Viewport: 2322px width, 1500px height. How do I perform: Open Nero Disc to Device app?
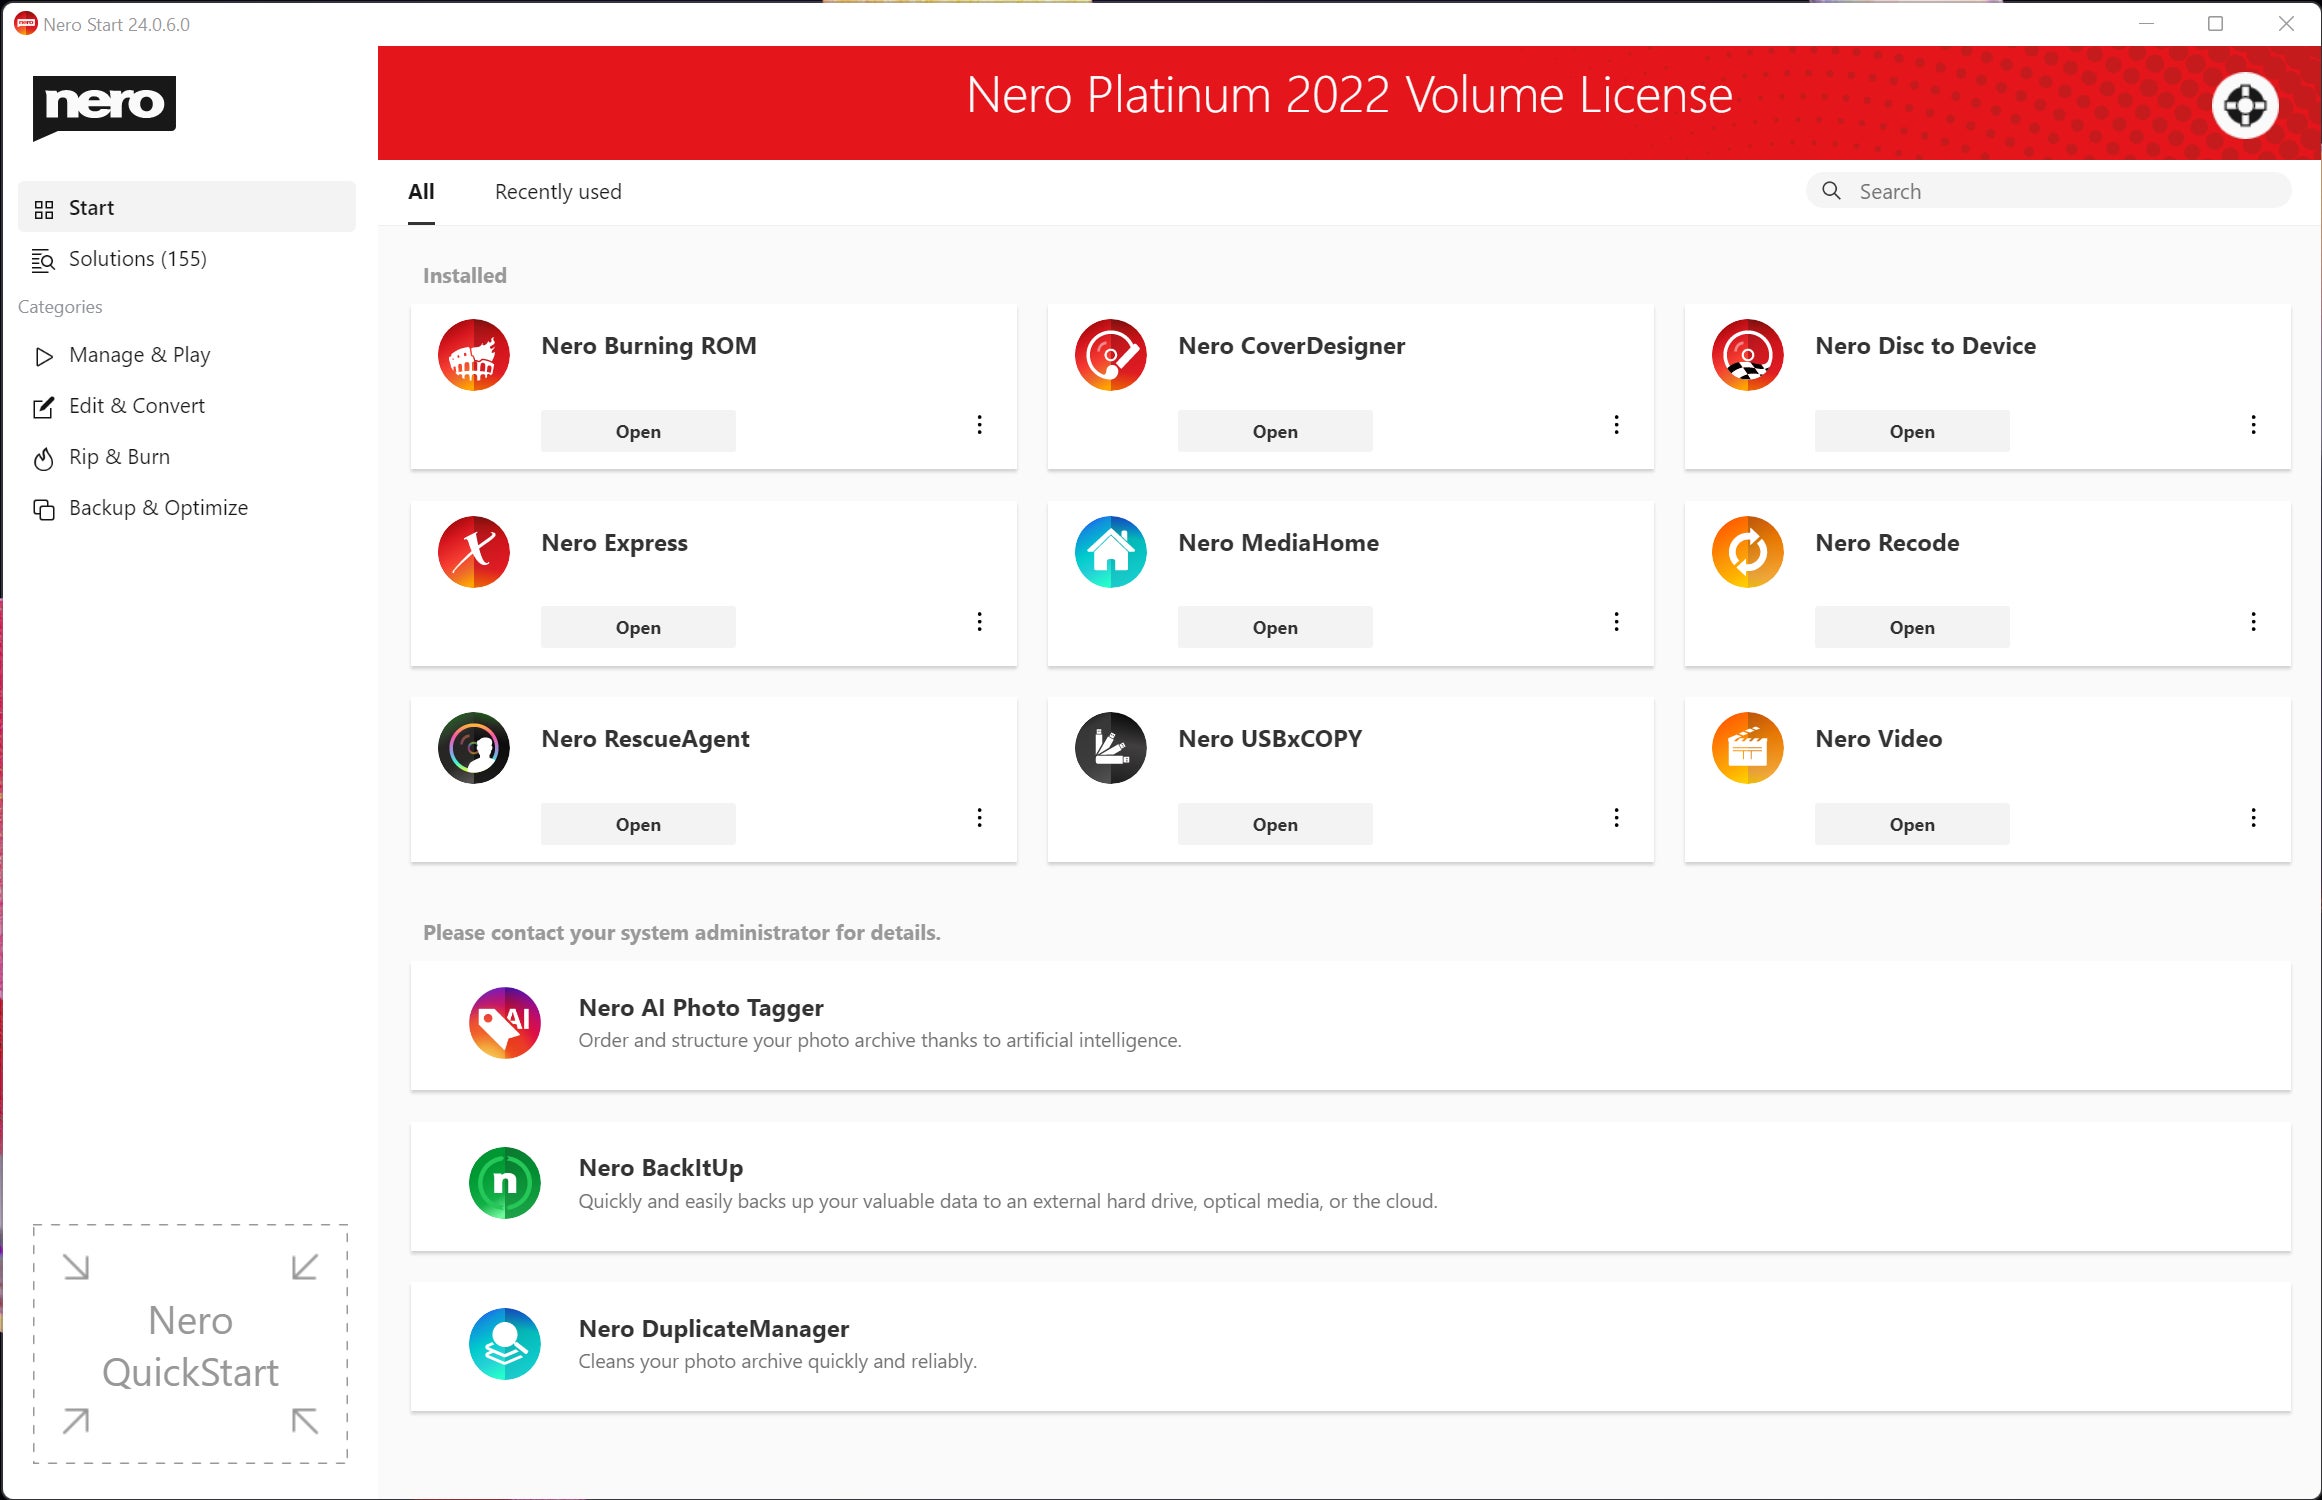tap(1911, 430)
